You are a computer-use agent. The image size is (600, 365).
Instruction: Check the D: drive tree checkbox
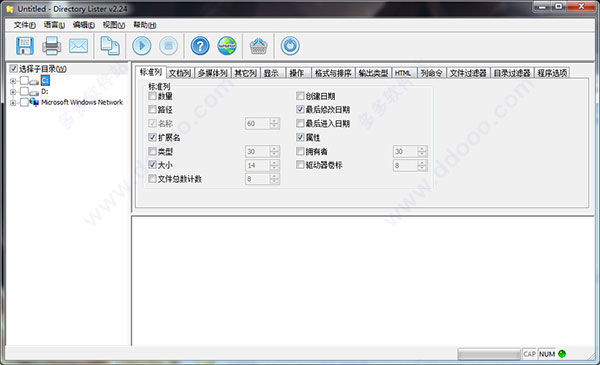click(x=24, y=91)
